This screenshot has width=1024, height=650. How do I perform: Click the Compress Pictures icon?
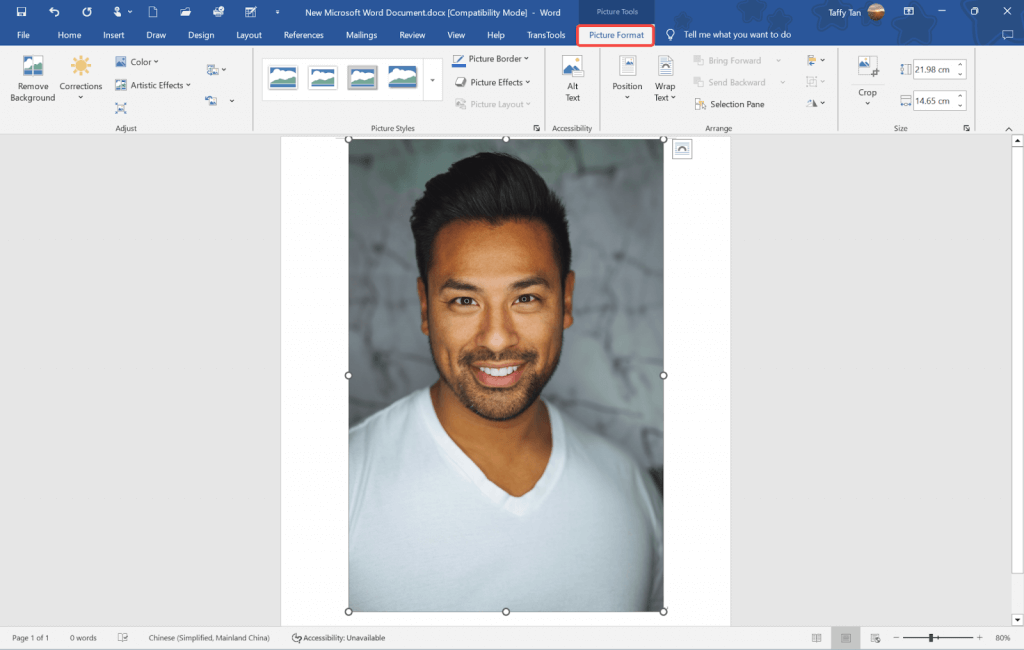click(x=121, y=108)
